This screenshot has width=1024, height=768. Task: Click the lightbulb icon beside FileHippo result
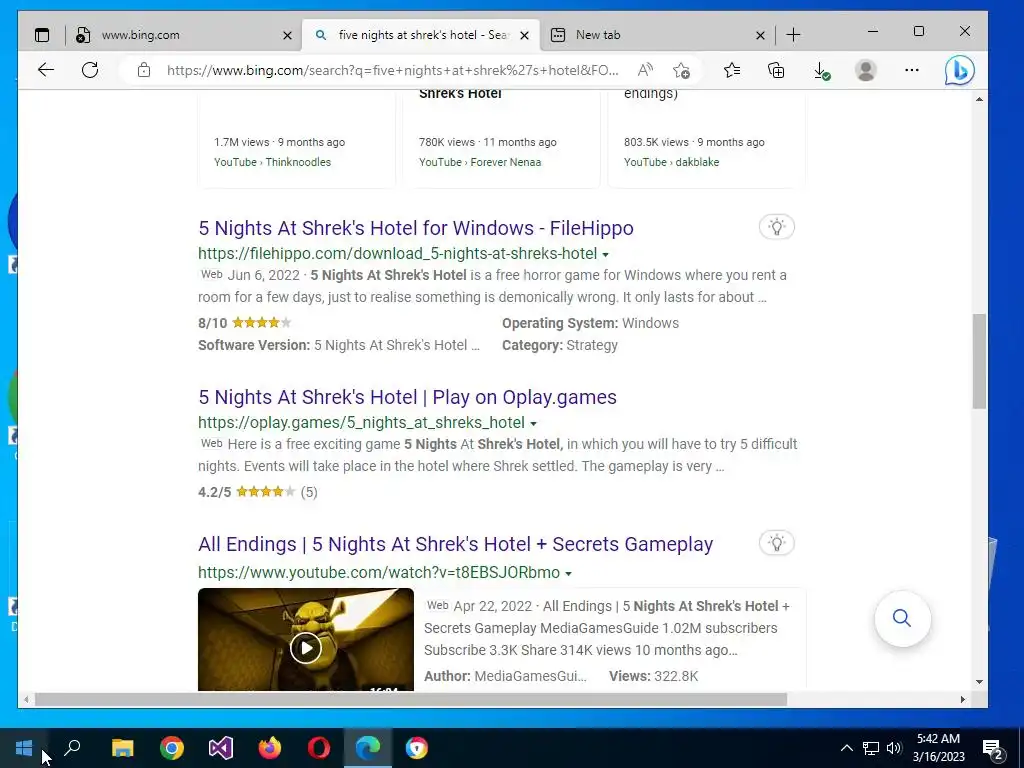click(x=776, y=227)
